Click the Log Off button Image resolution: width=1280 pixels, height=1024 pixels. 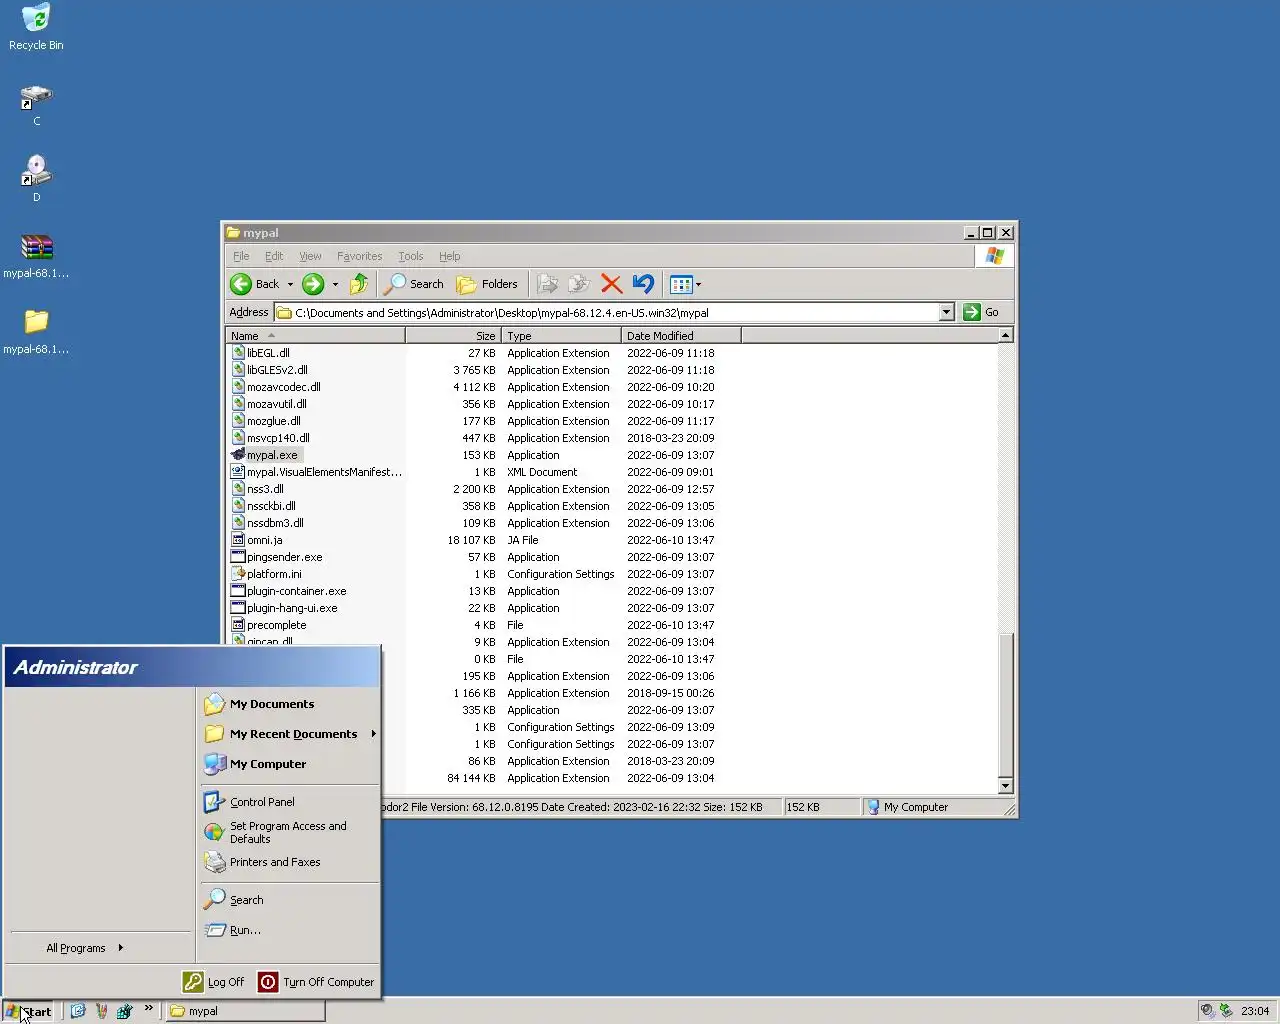click(x=213, y=982)
